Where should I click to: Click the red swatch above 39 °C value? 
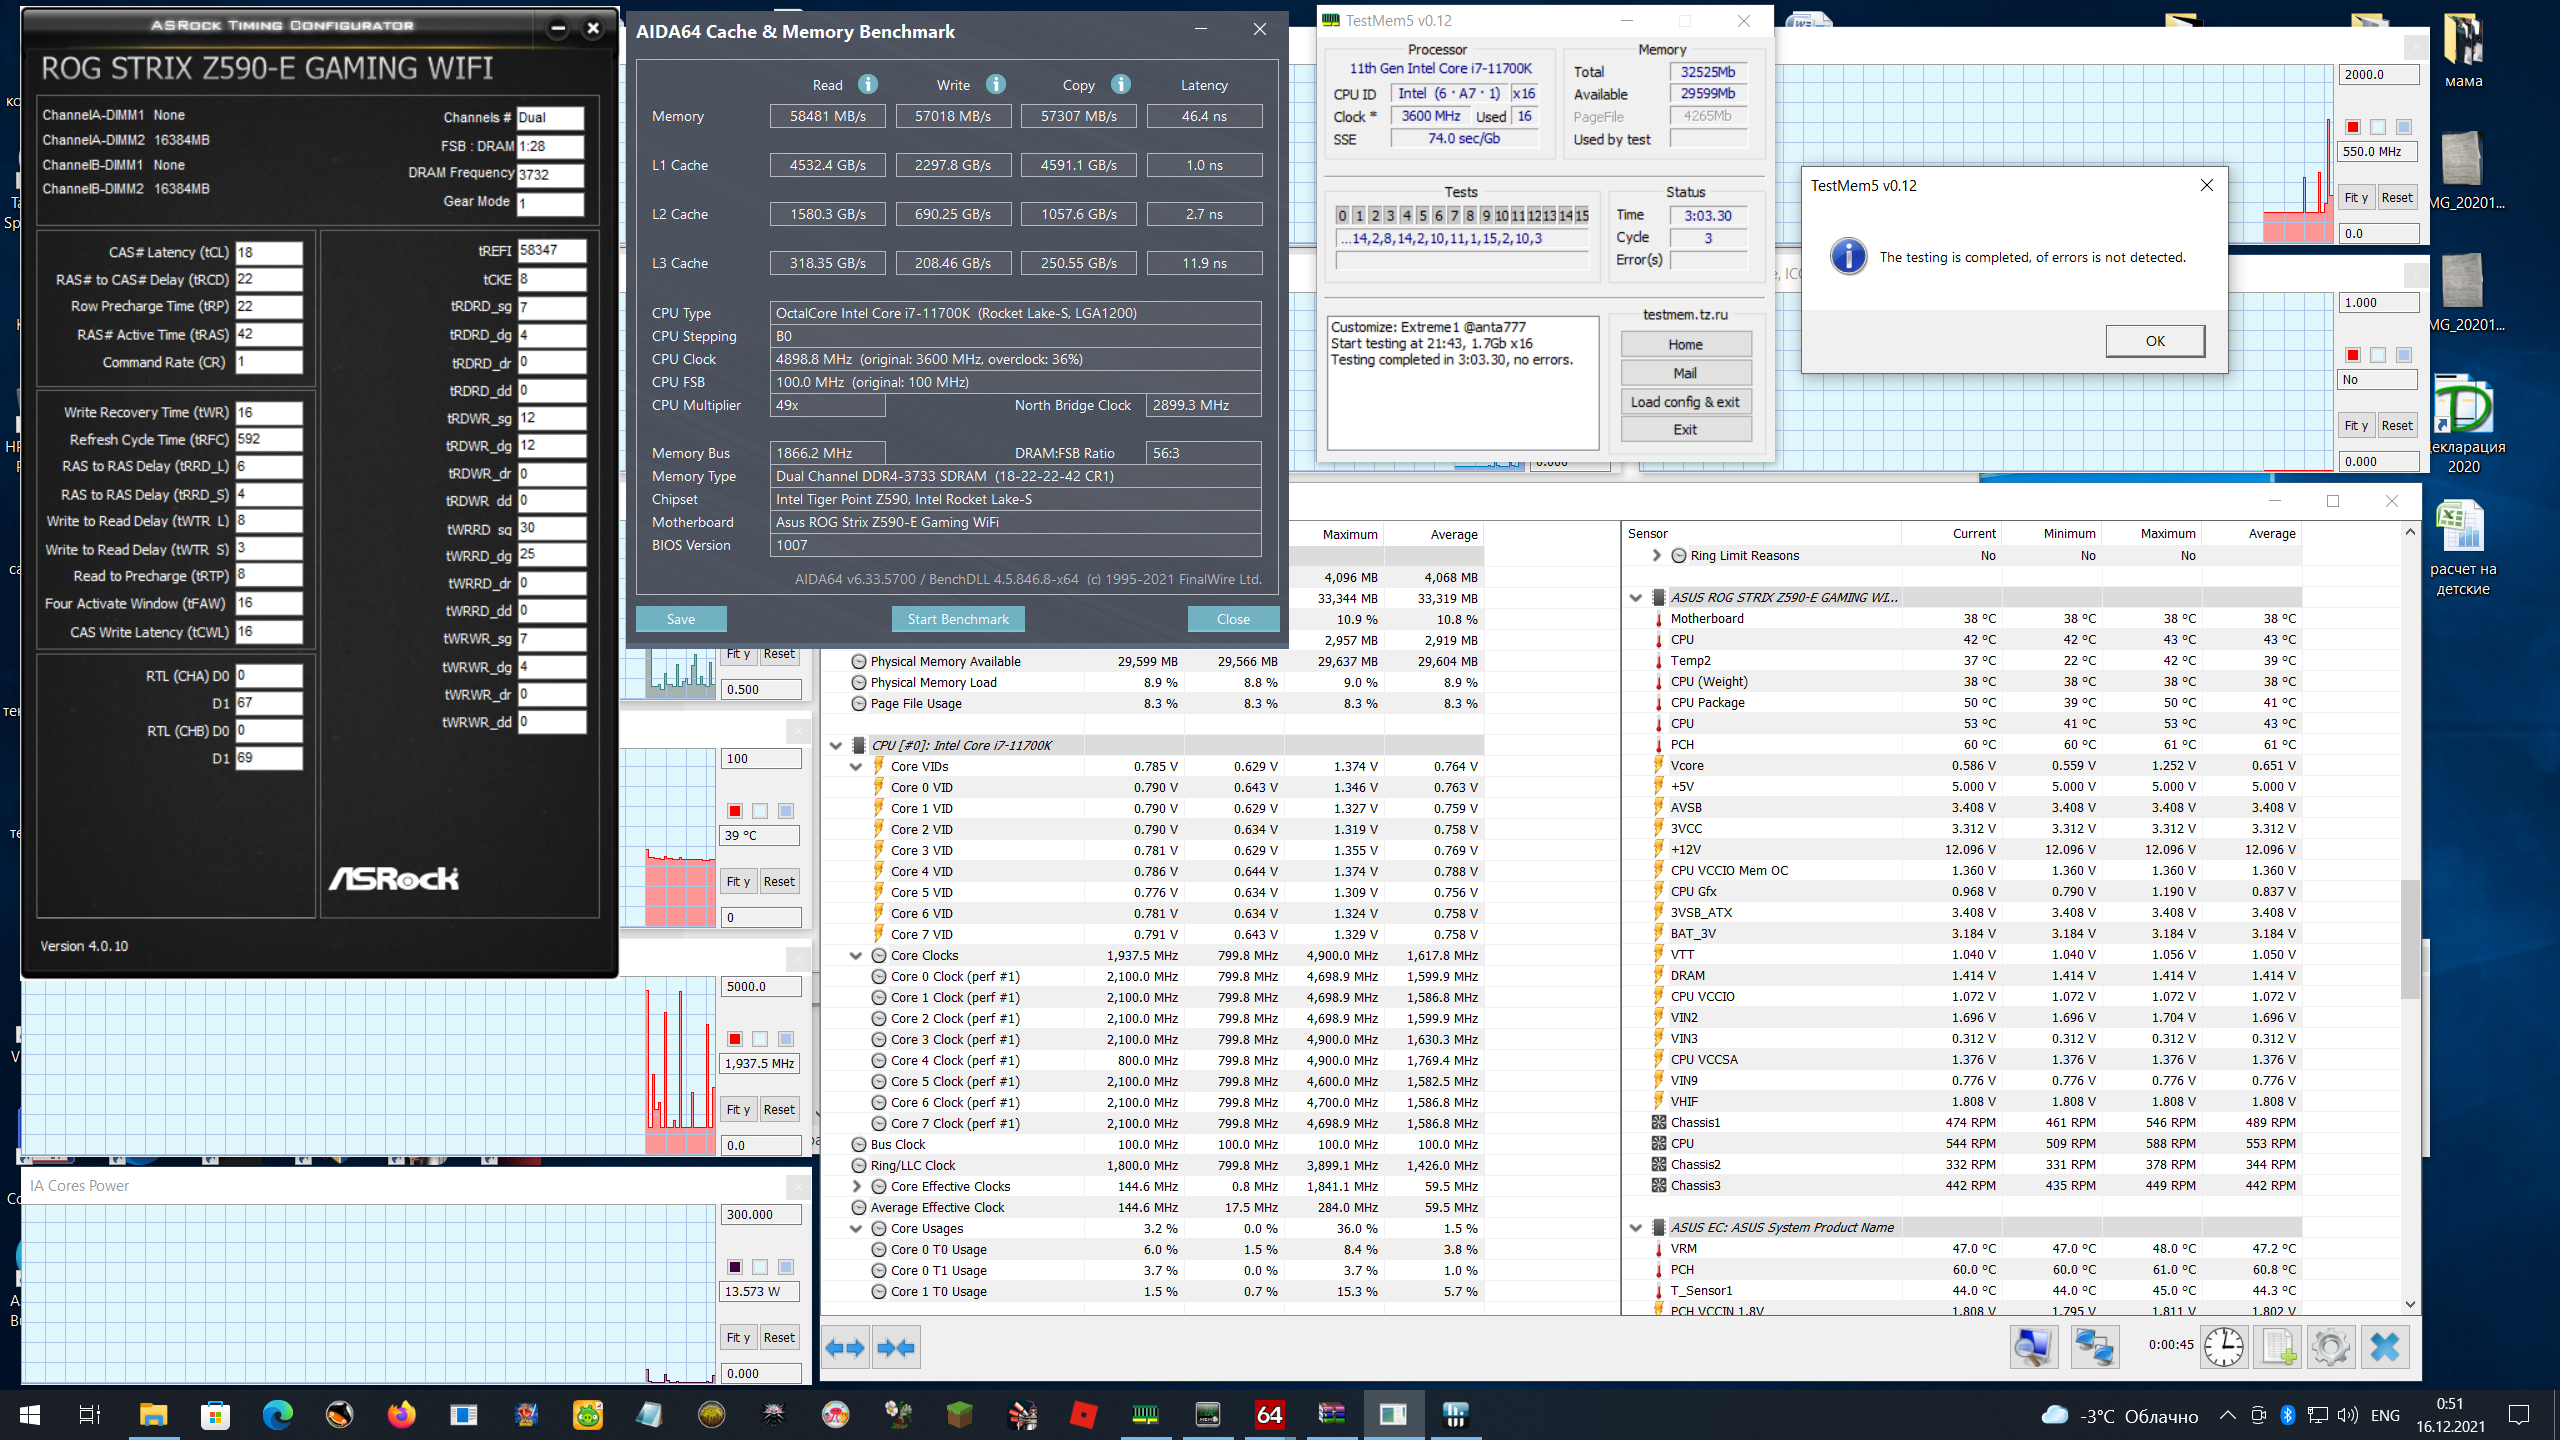(x=735, y=811)
